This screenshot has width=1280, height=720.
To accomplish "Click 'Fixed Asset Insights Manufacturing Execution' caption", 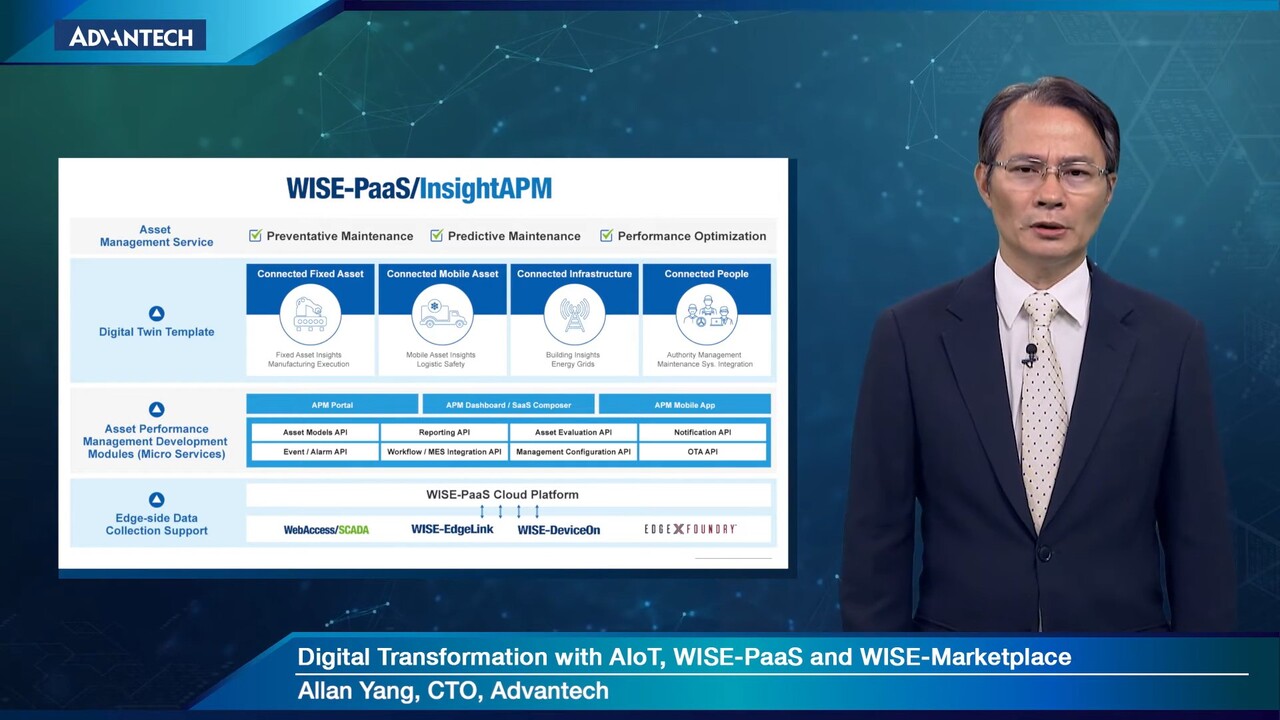I will [309, 359].
